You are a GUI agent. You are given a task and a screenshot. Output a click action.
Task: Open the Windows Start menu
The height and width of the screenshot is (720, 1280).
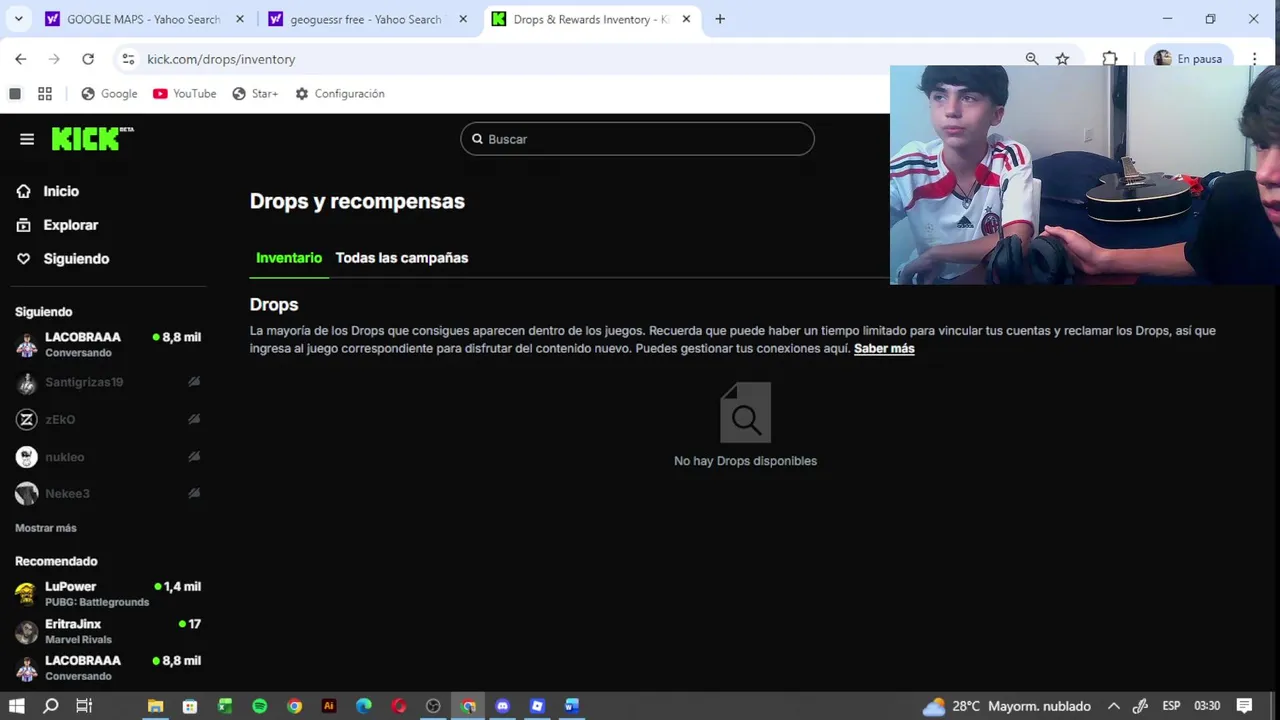(16, 706)
